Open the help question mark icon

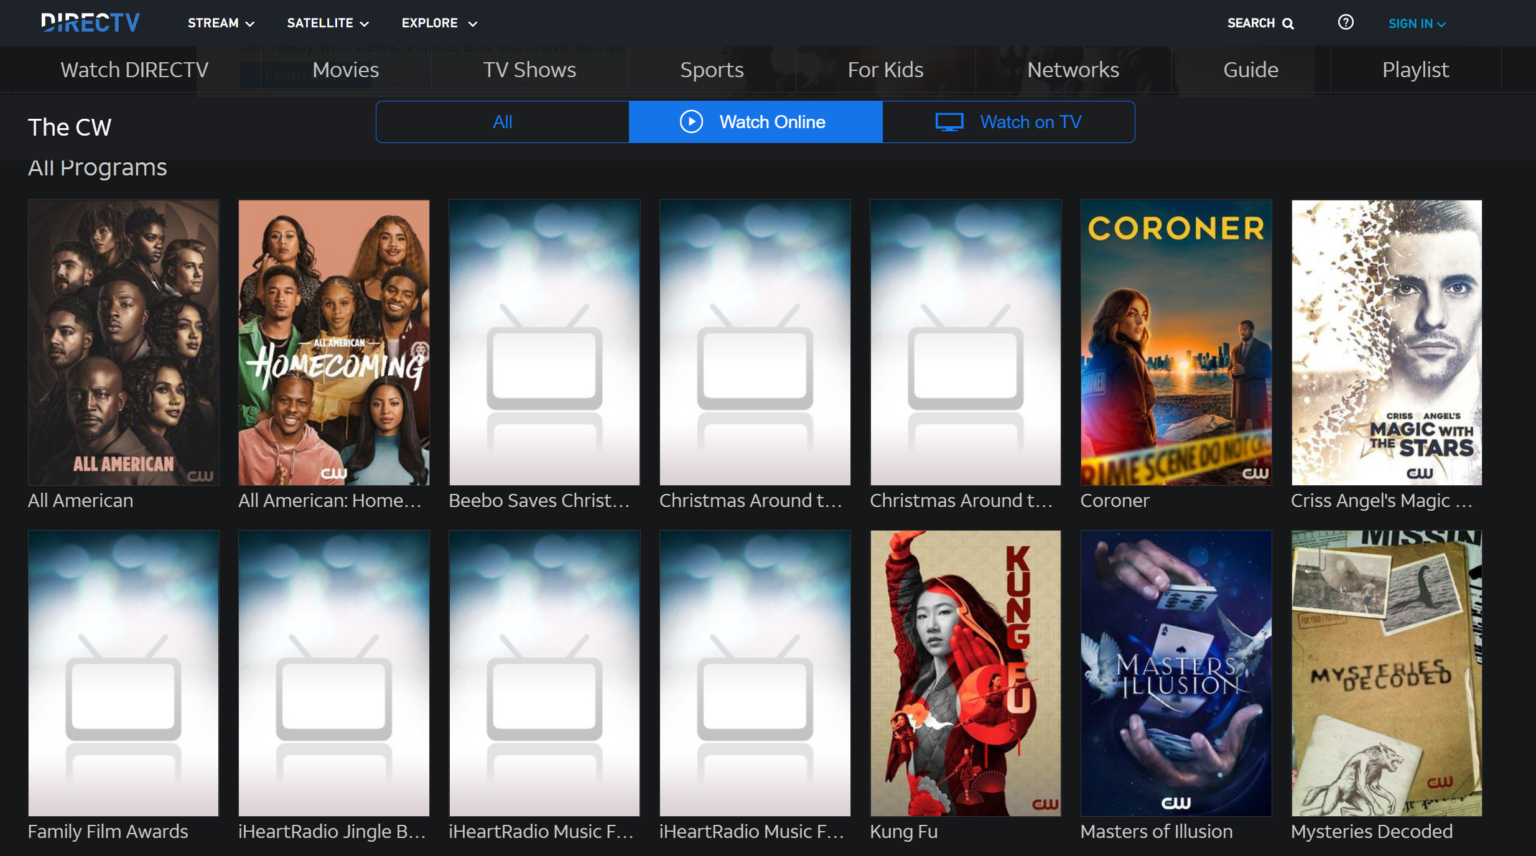1346,22
